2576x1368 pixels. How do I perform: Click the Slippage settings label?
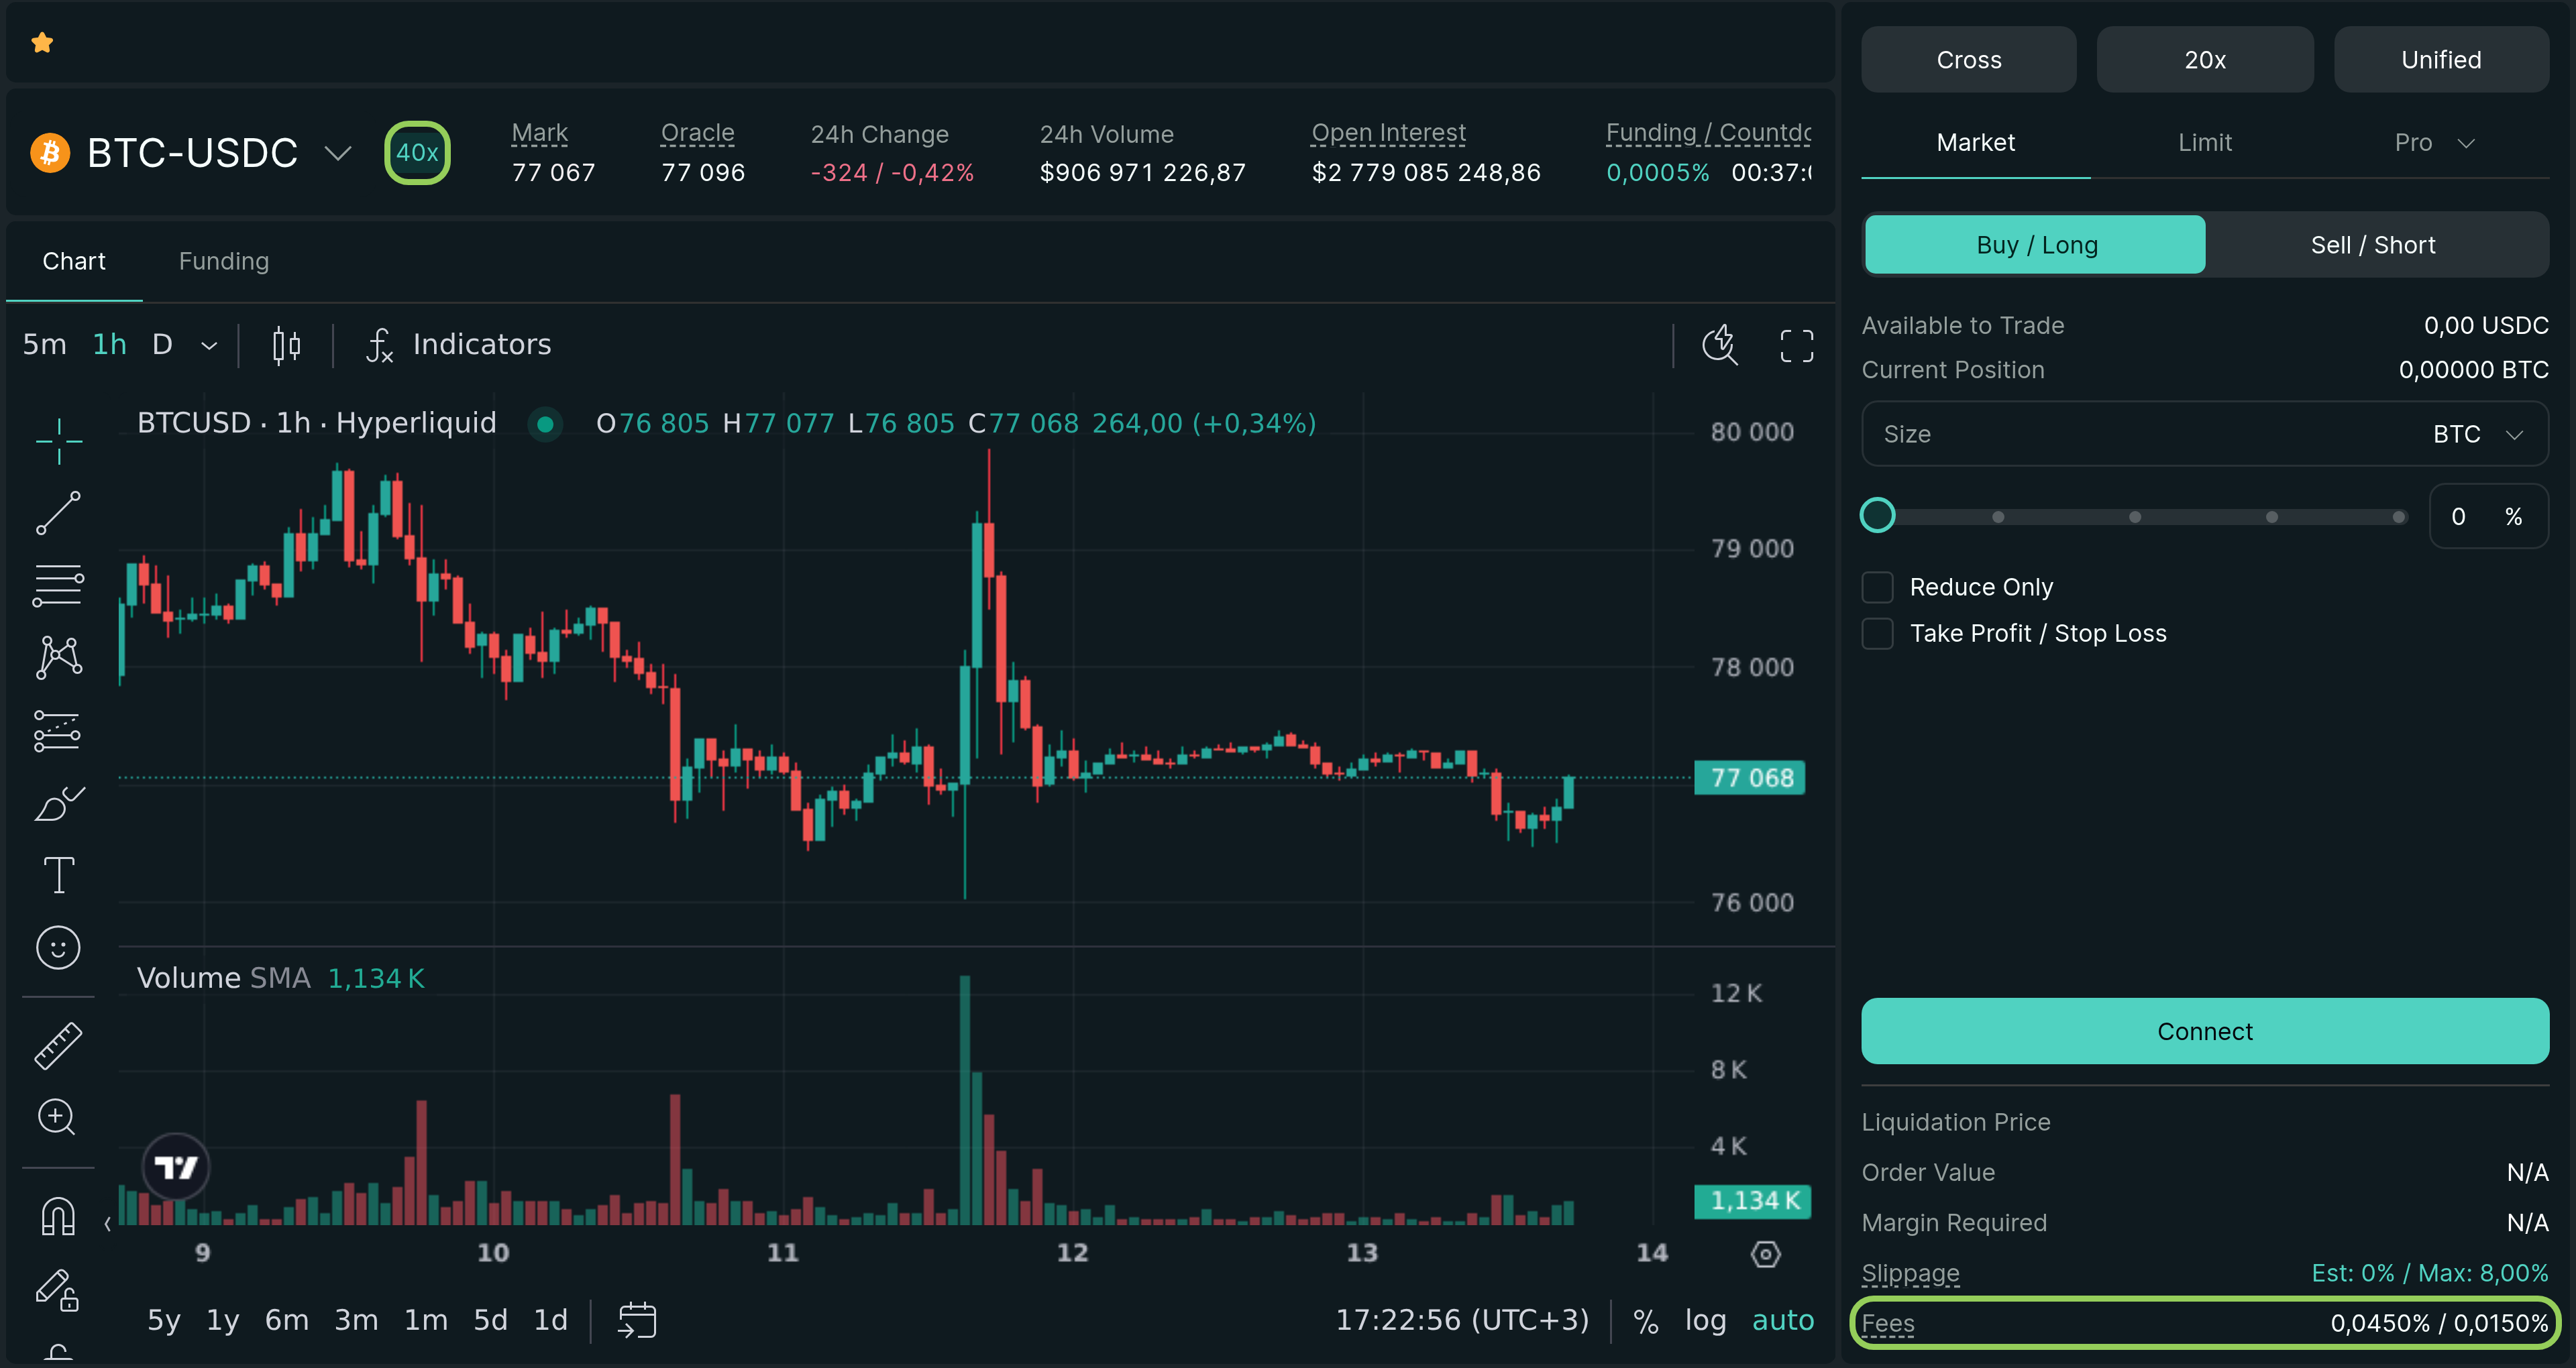point(1910,1274)
